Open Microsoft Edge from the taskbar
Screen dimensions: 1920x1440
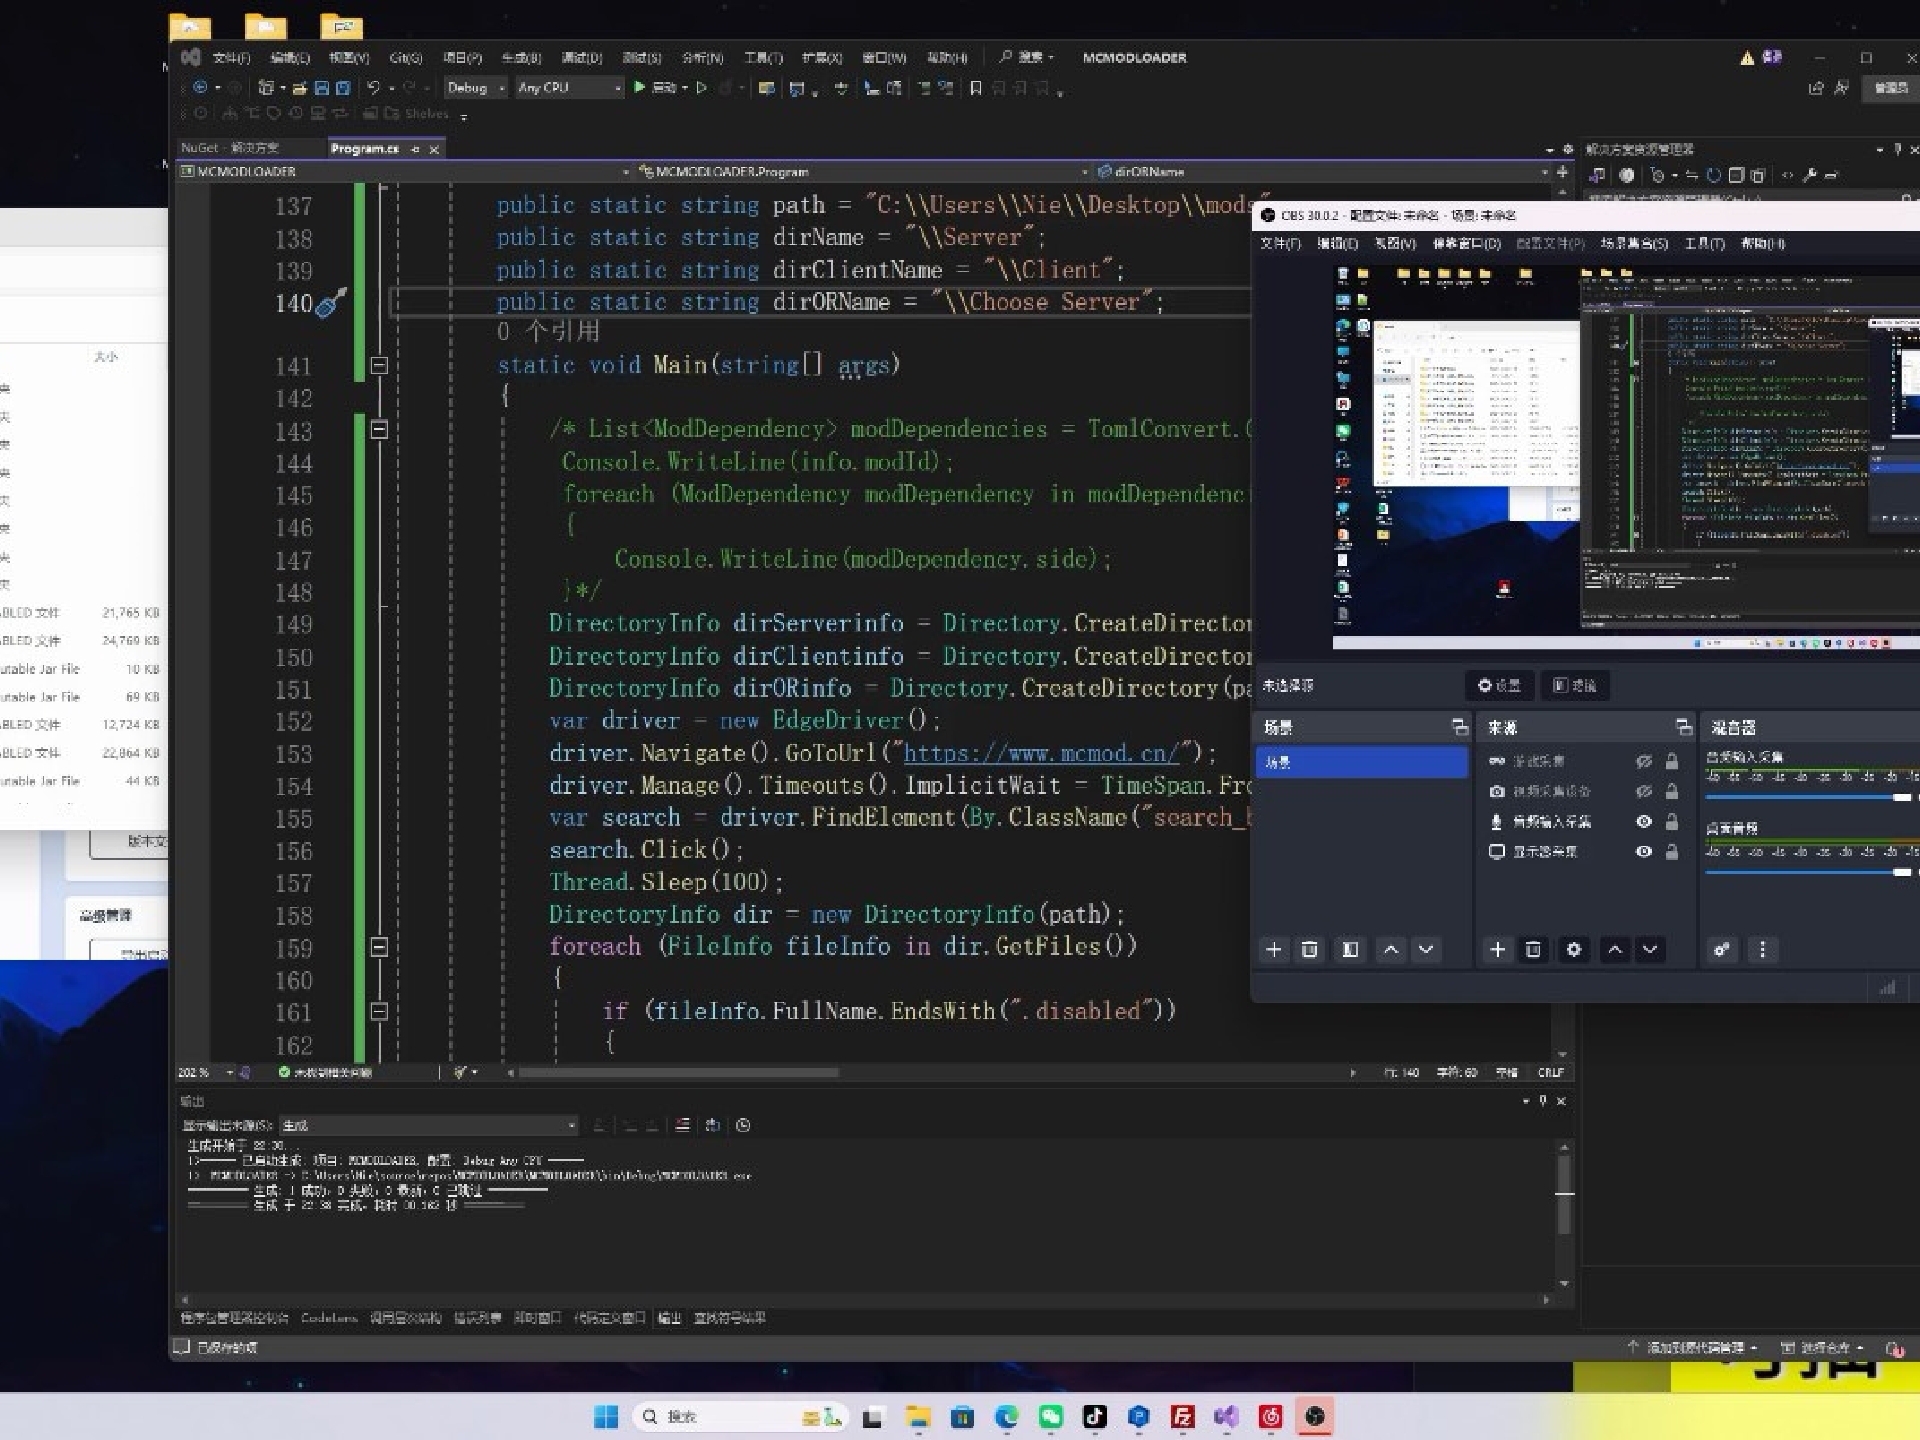(1006, 1416)
